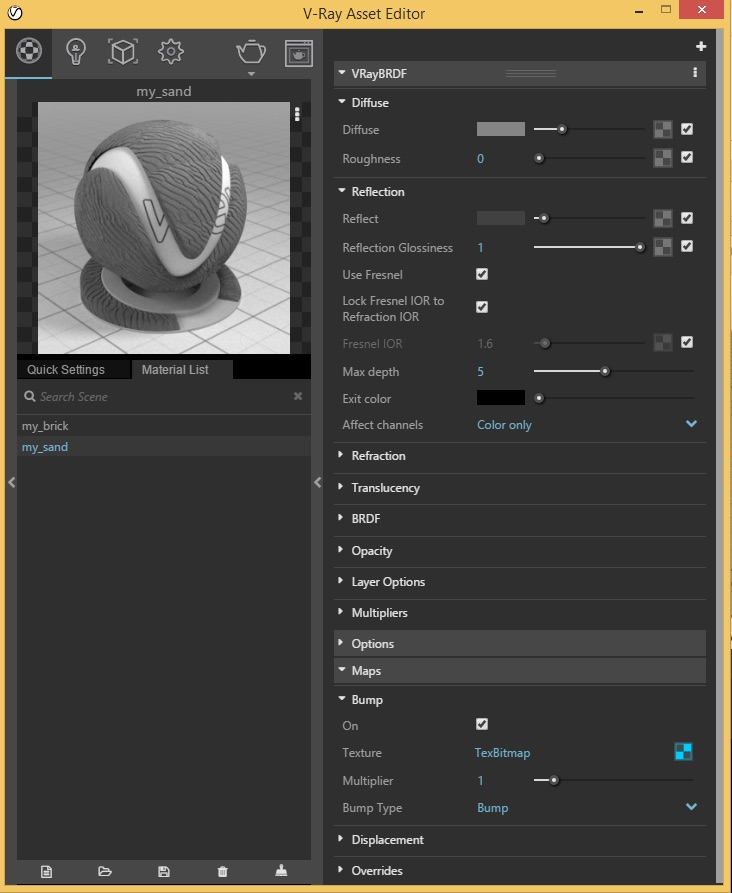Open the TexBitmap texture link

click(x=502, y=752)
